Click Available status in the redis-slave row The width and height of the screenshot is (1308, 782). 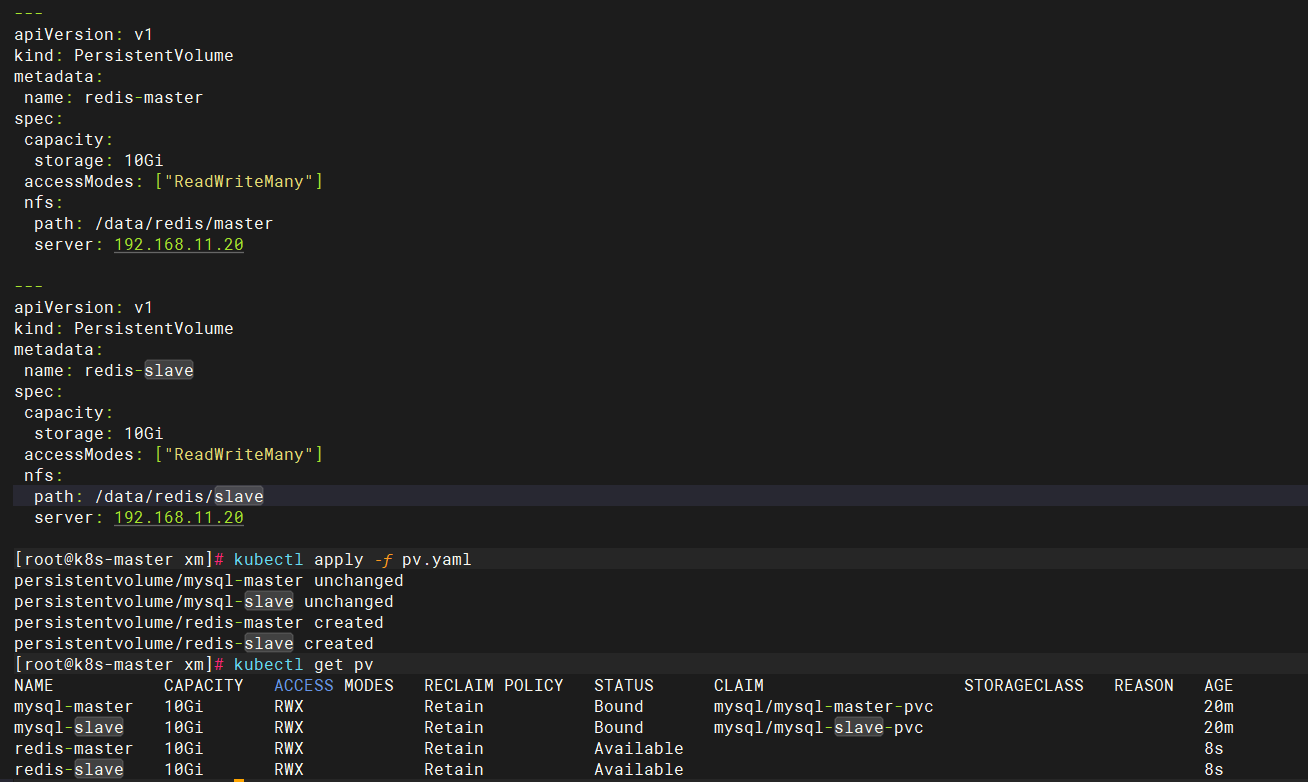(x=639, y=769)
